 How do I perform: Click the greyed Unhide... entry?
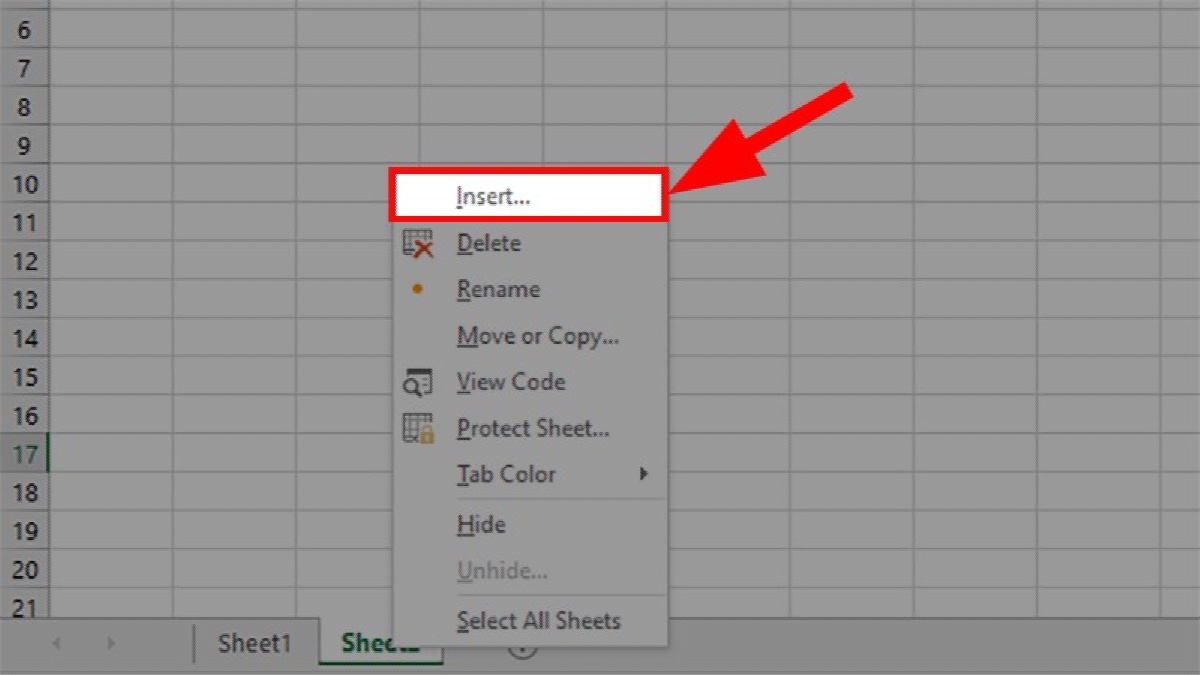528,572
